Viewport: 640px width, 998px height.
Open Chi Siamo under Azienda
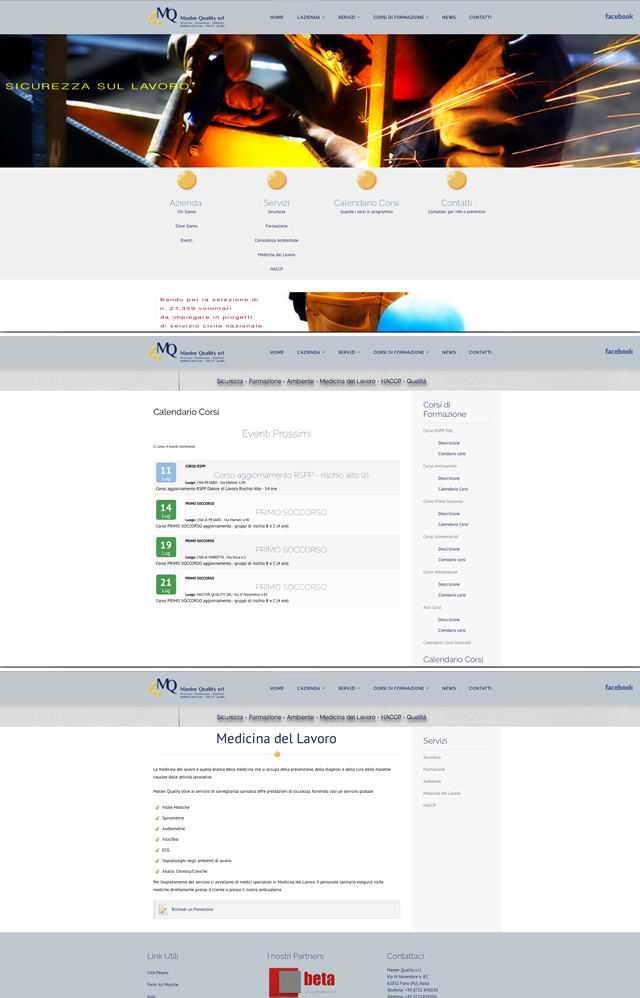pos(186,212)
